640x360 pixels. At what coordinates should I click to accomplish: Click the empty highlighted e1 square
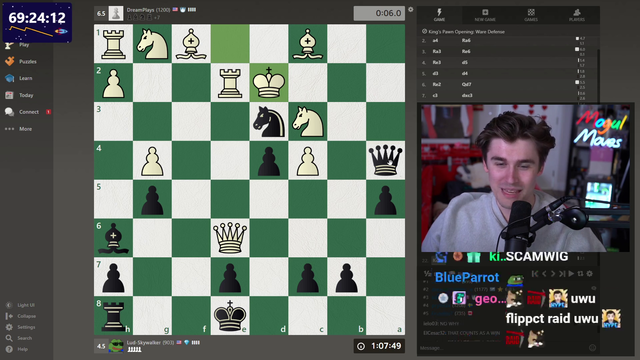click(x=230, y=44)
